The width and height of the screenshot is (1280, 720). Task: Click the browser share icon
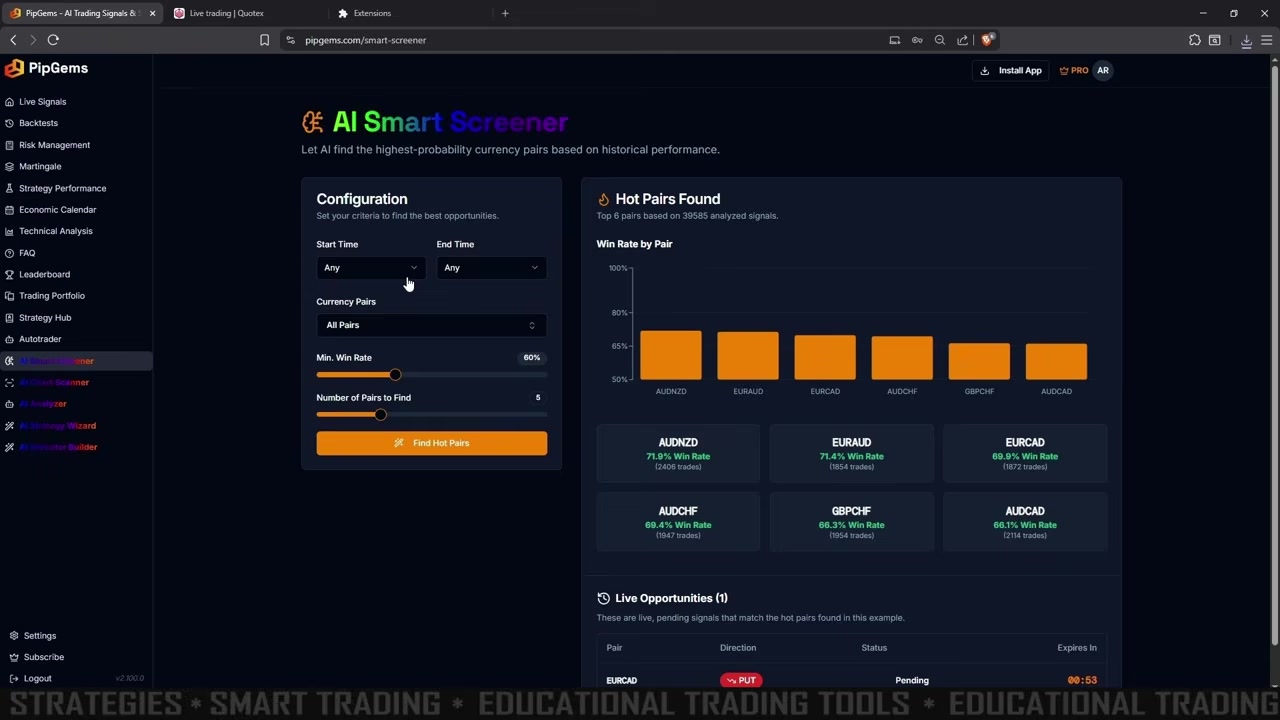[x=962, y=40]
